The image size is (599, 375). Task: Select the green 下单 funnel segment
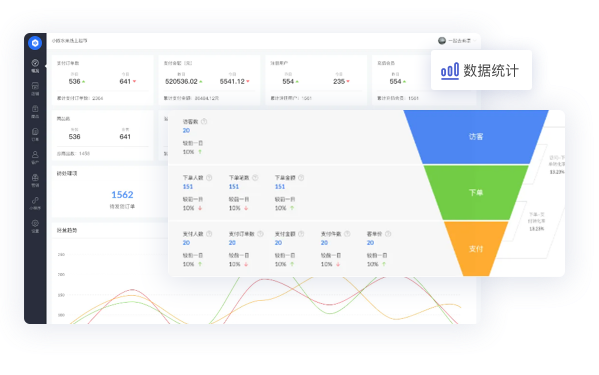pos(476,192)
